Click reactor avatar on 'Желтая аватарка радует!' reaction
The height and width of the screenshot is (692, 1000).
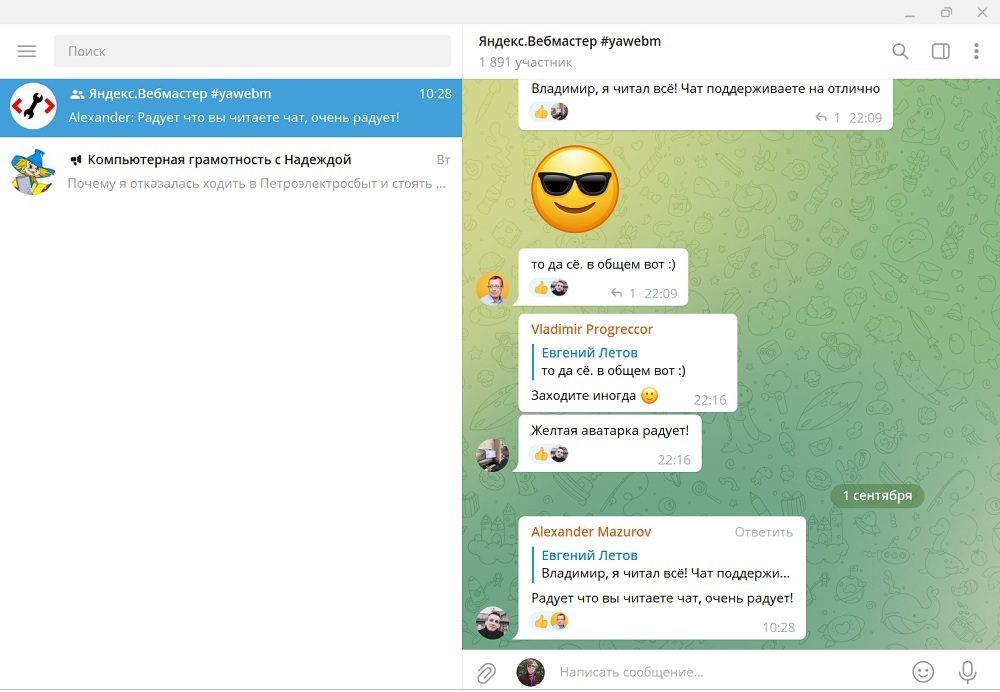559,454
